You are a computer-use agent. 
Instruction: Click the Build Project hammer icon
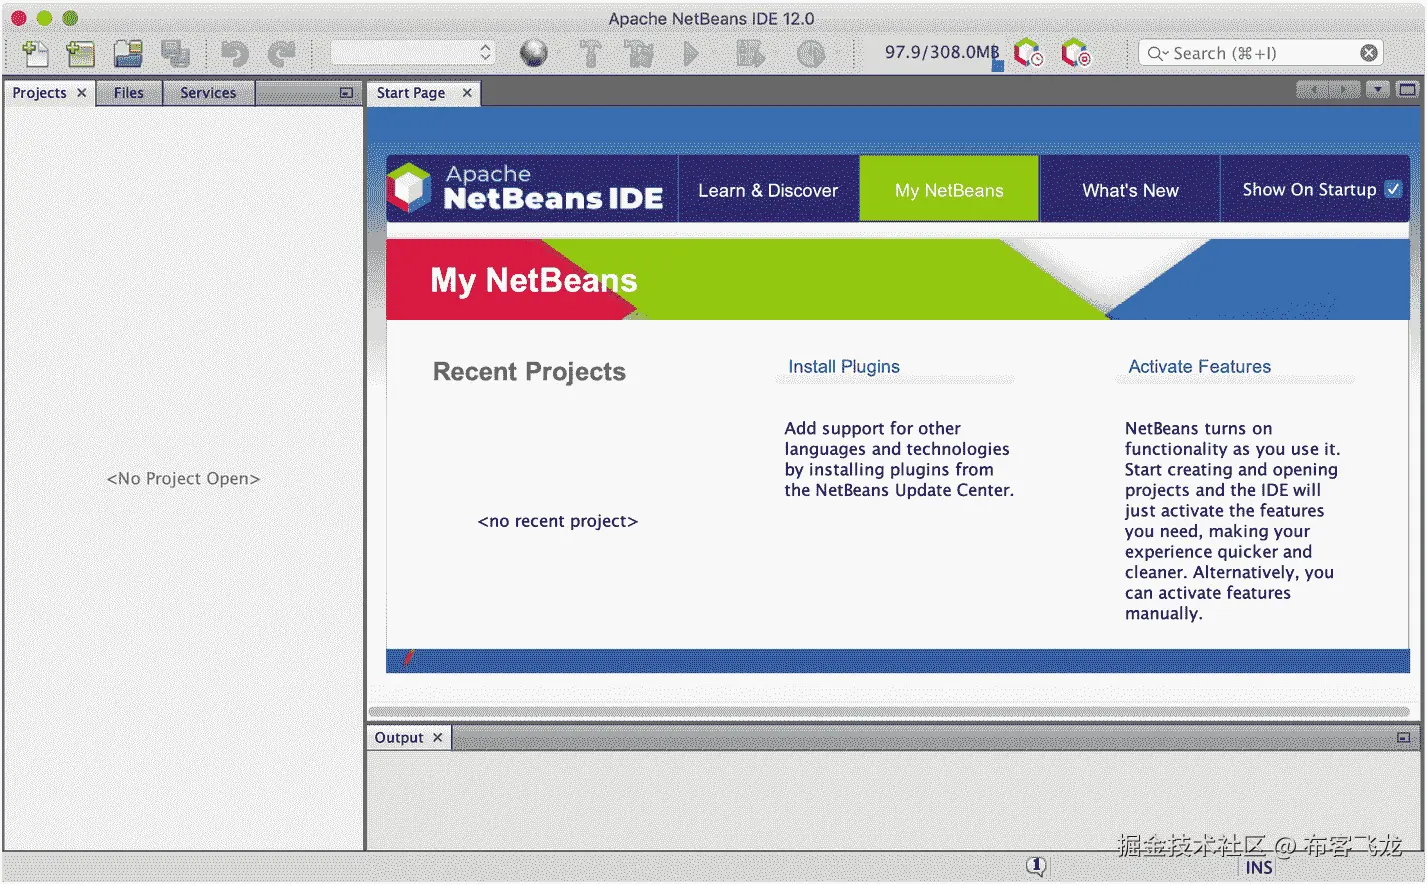tap(591, 53)
